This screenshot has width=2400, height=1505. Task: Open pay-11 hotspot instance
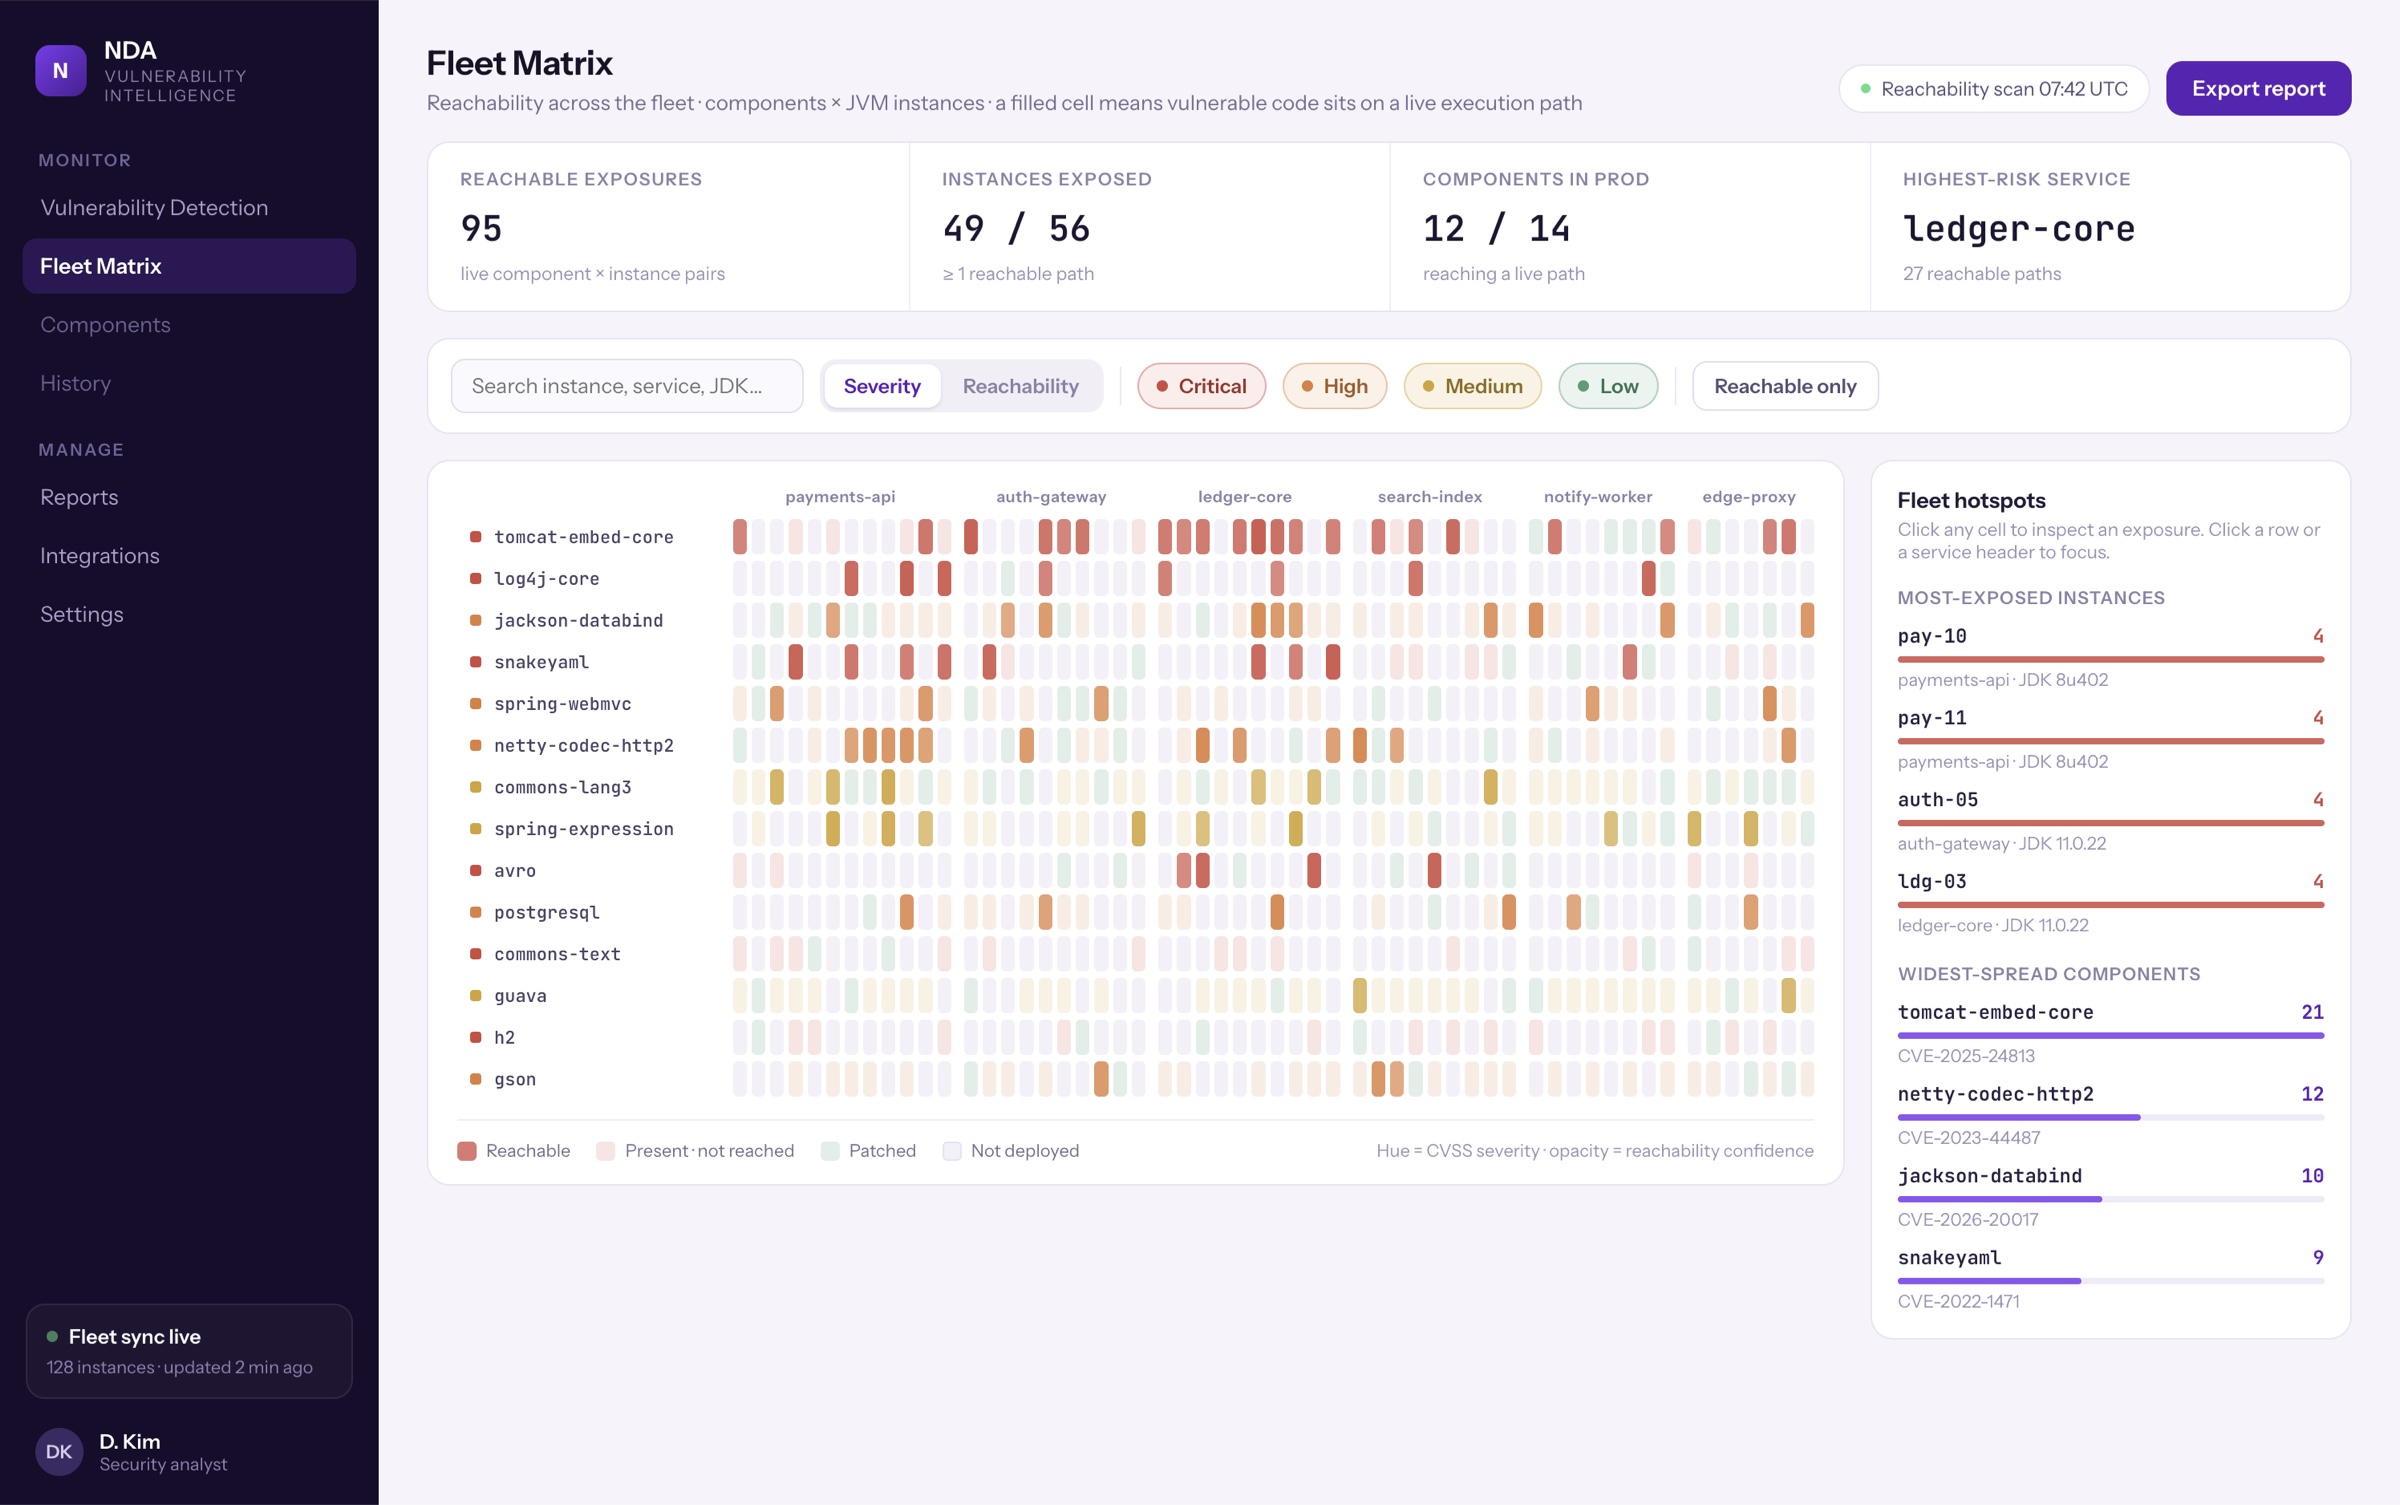pos(2110,739)
